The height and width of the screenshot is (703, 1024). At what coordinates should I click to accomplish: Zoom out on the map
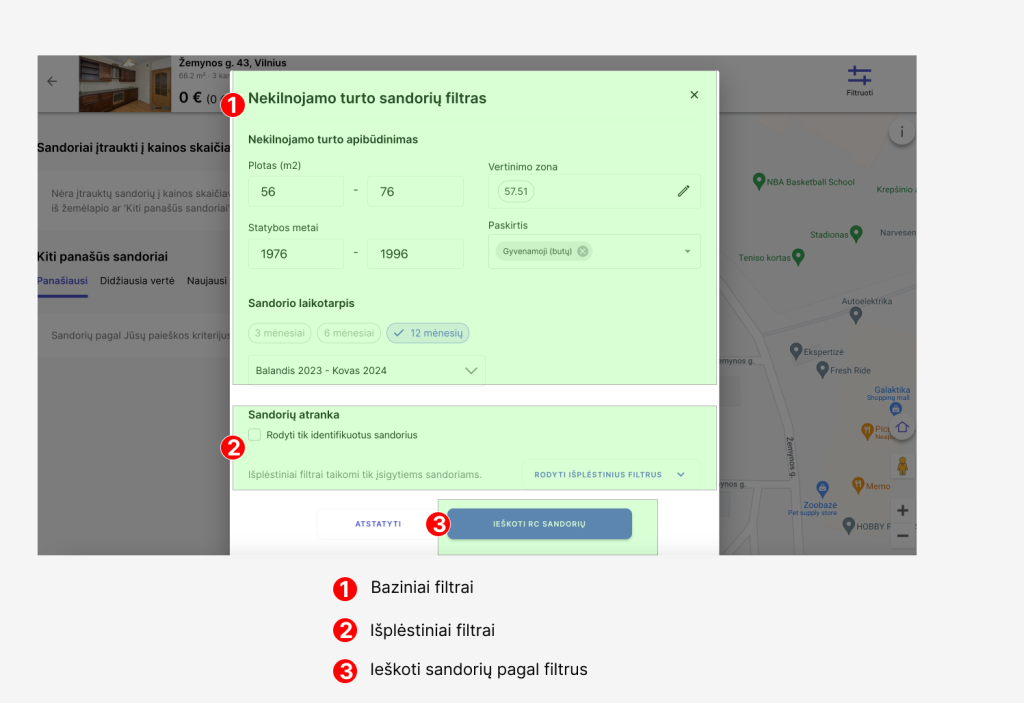click(902, 536)
